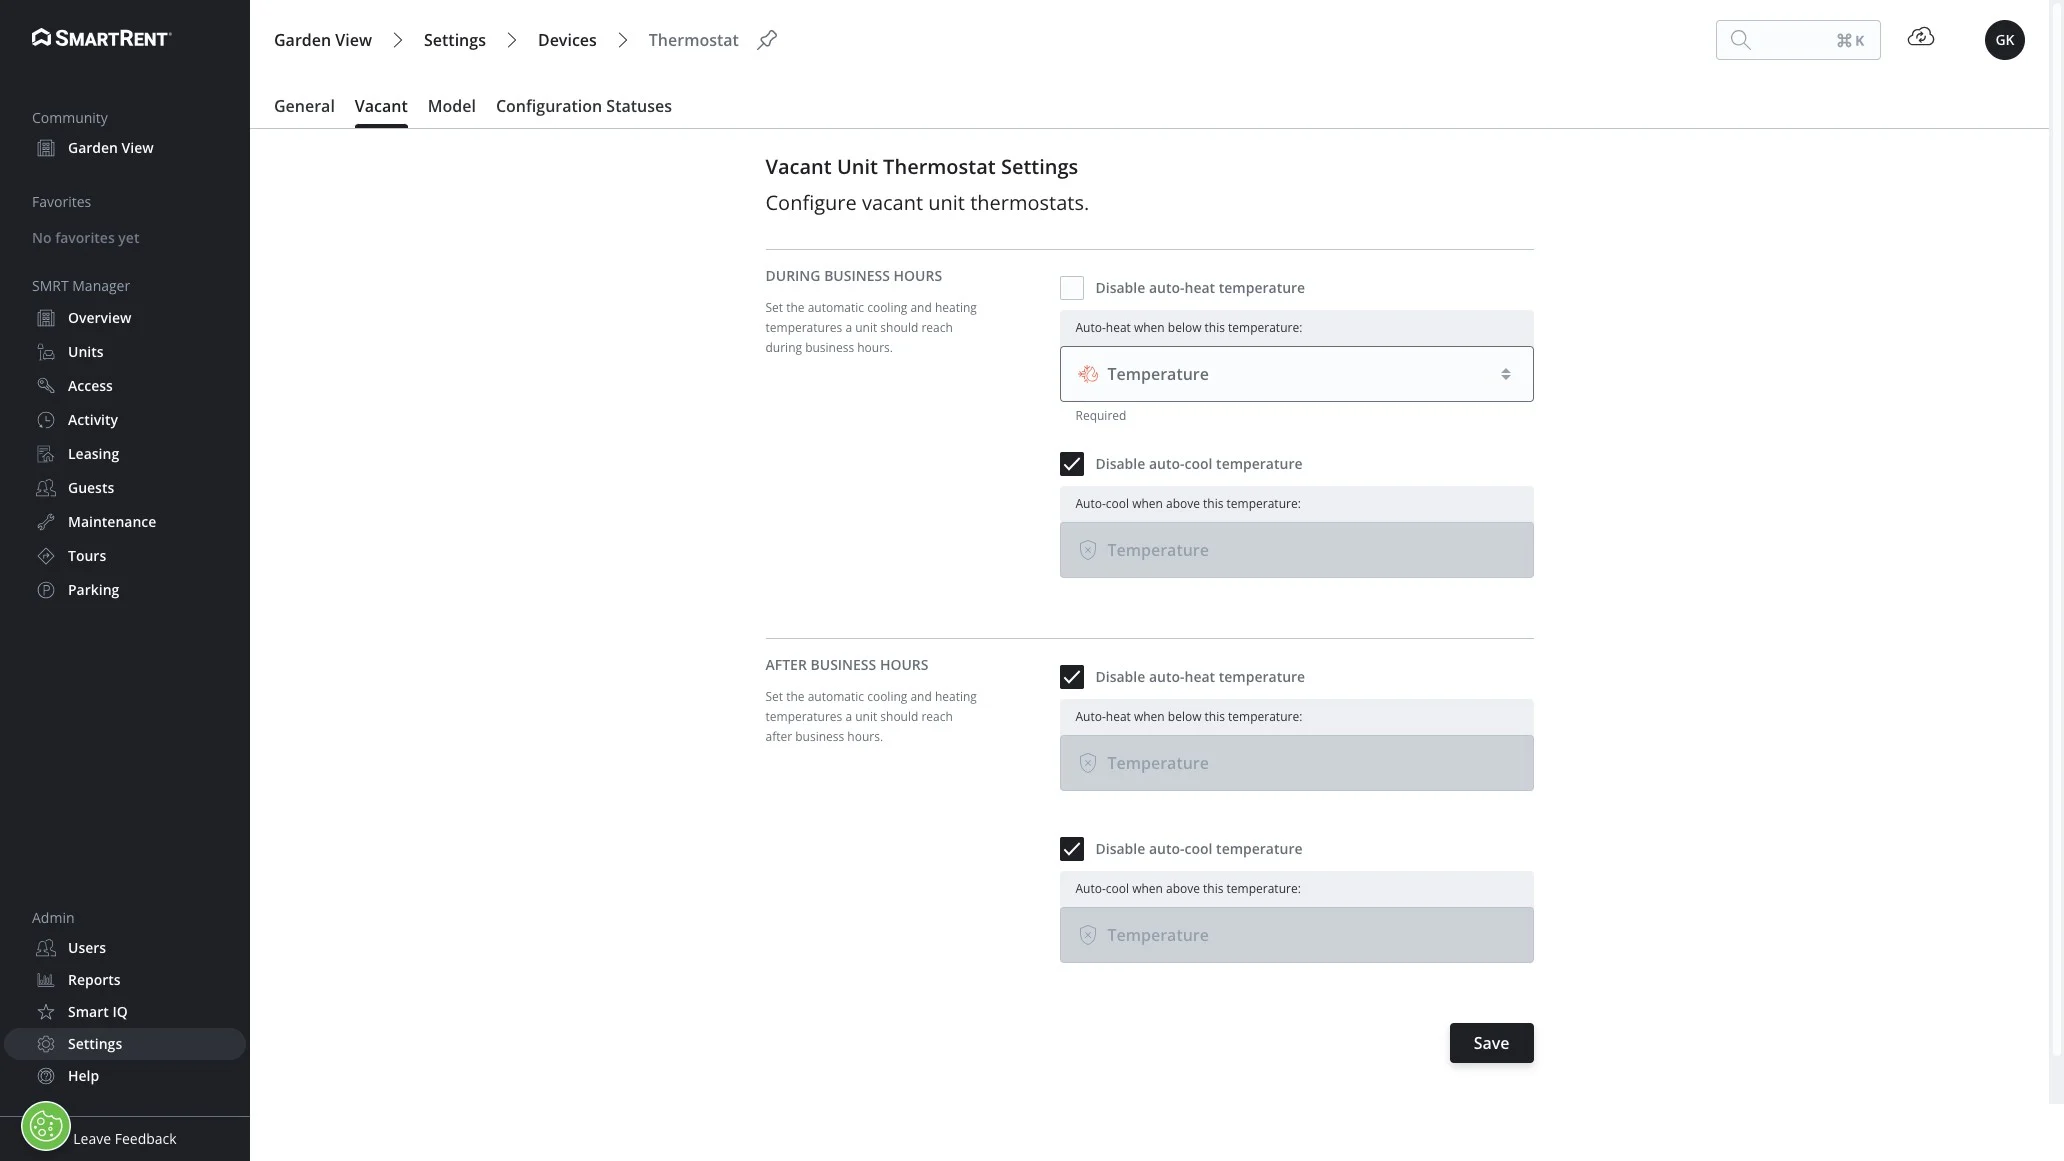Click the Users admin icon
Viewport: 2064px width, 1161px height.
[x=46, y=948]
